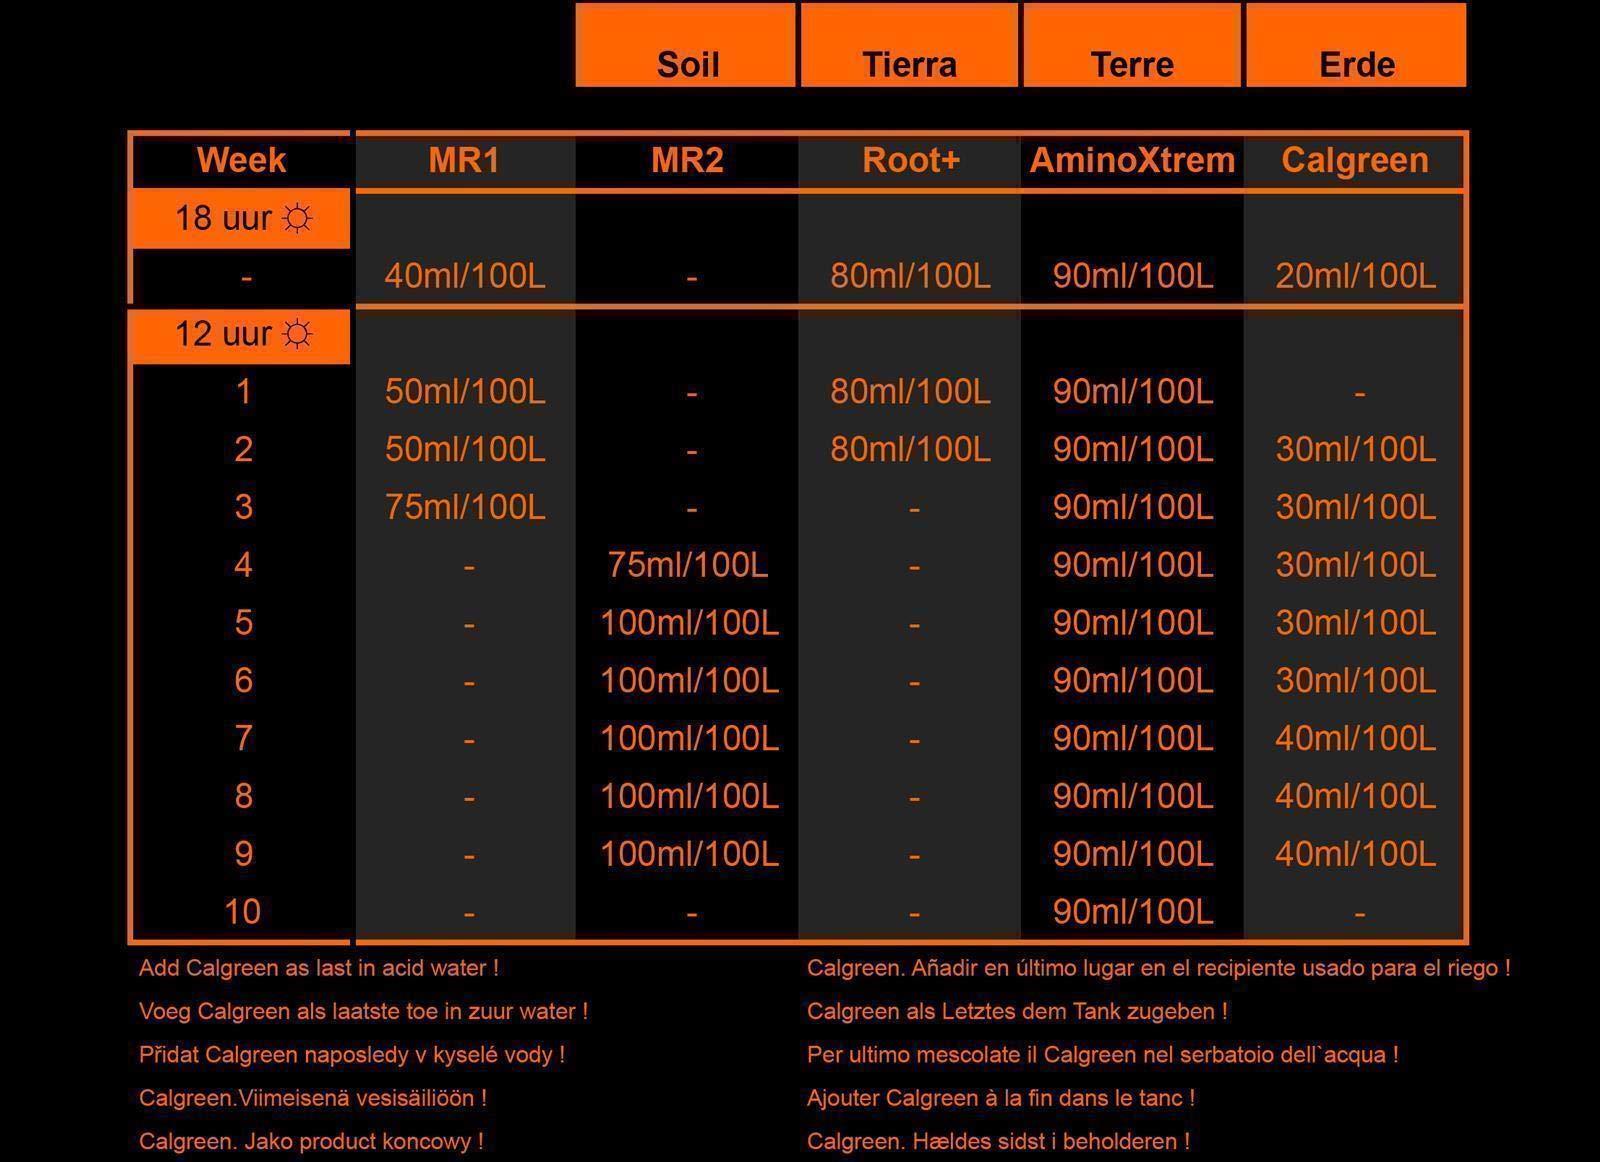
Task: Select the MR2 column header
Action: (687, 160)
